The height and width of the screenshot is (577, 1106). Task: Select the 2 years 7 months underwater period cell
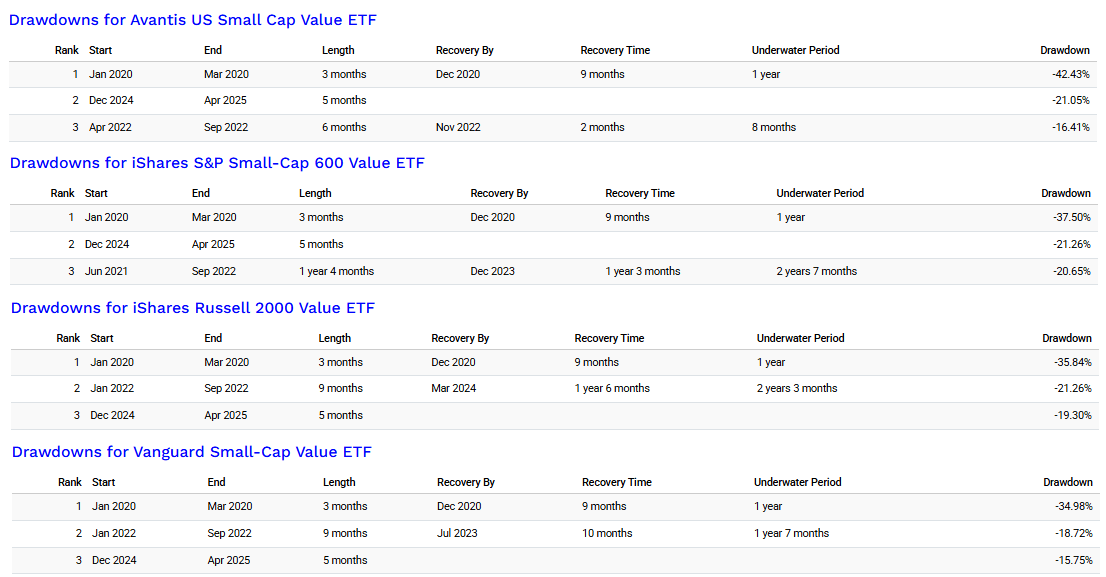(816, 271)
